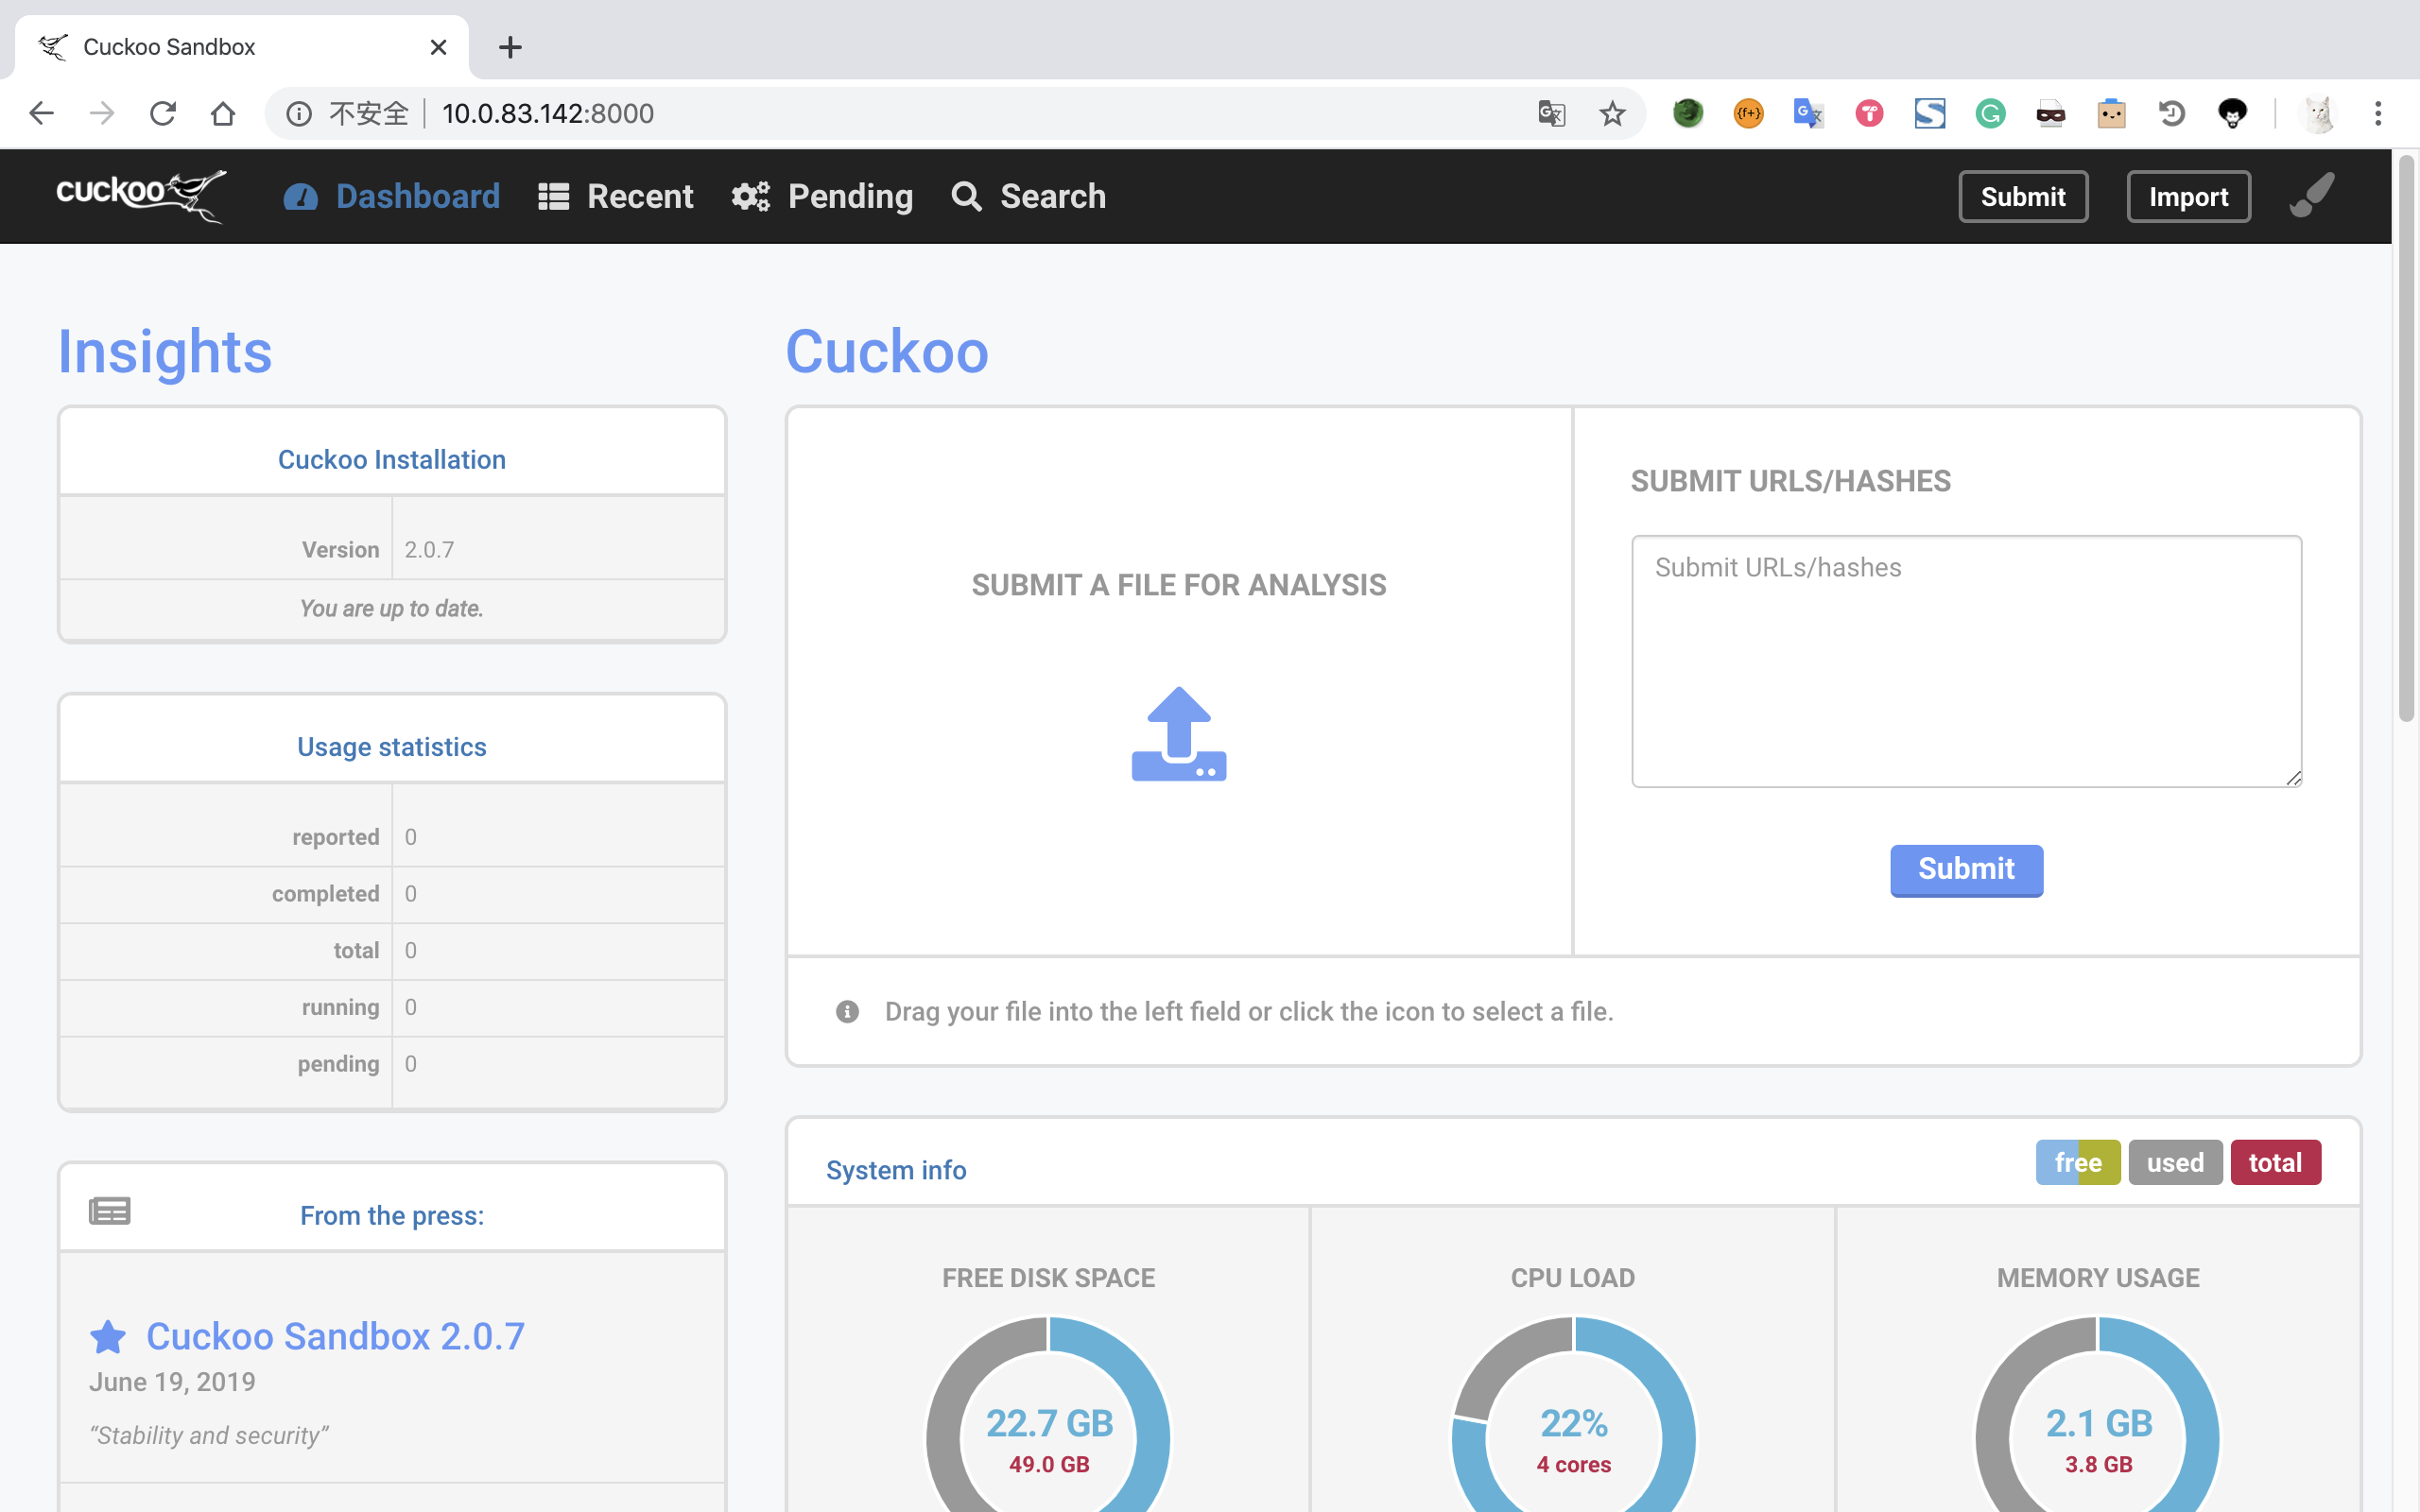Click the info icon beside drag instructions

847,1012
